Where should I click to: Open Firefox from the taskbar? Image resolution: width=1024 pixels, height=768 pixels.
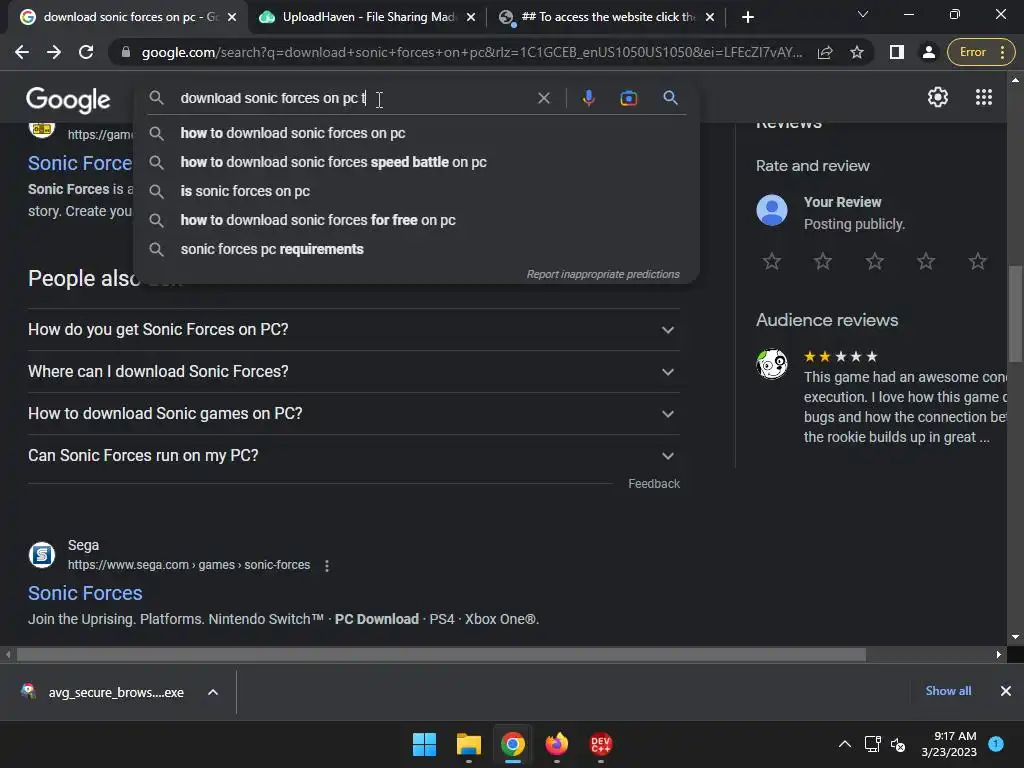pyautogui.click(x=556, y=744)
